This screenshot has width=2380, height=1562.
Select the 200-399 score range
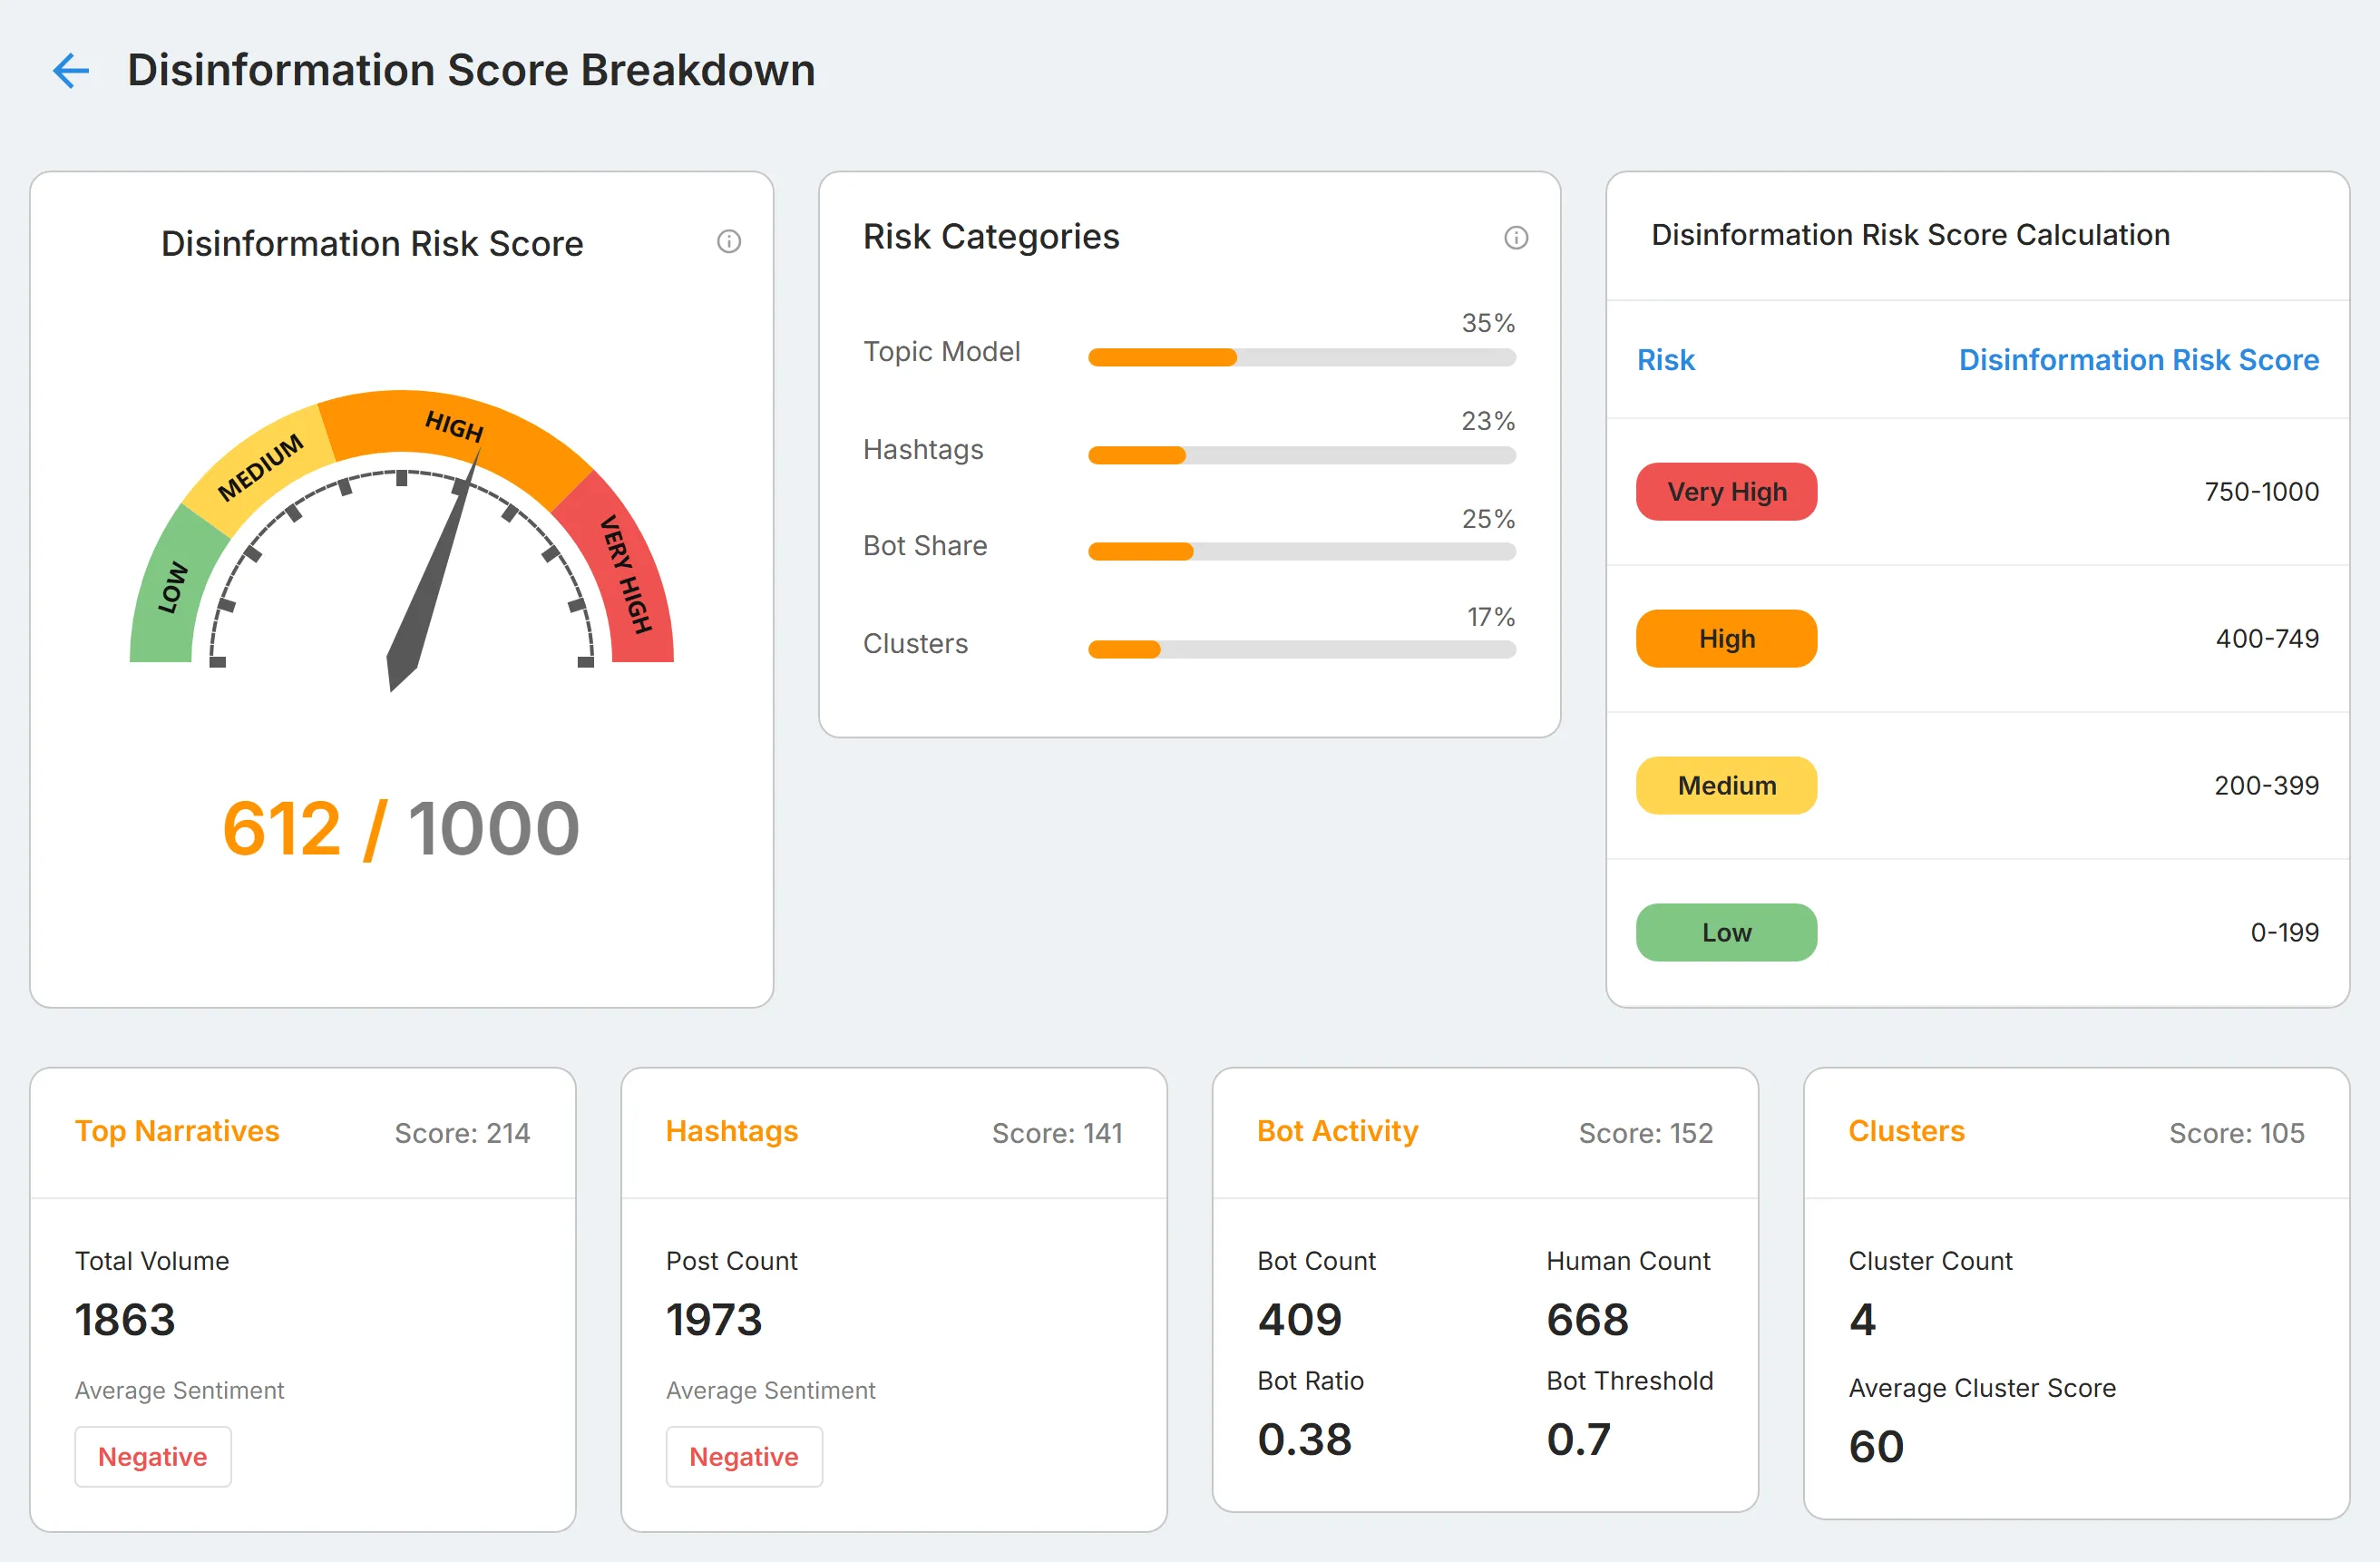pos(2266,785)
